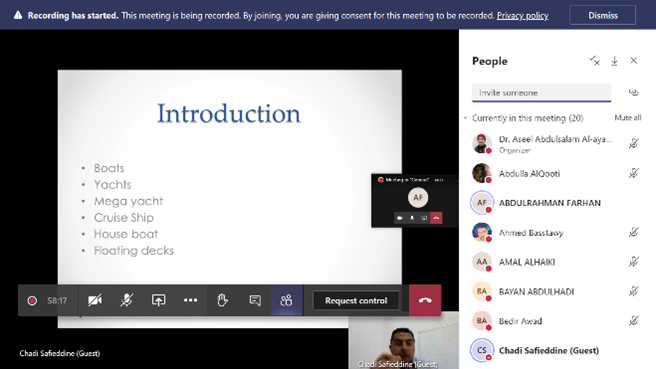Open the share screen tray
656x369 pixels.
pos(159,300)
